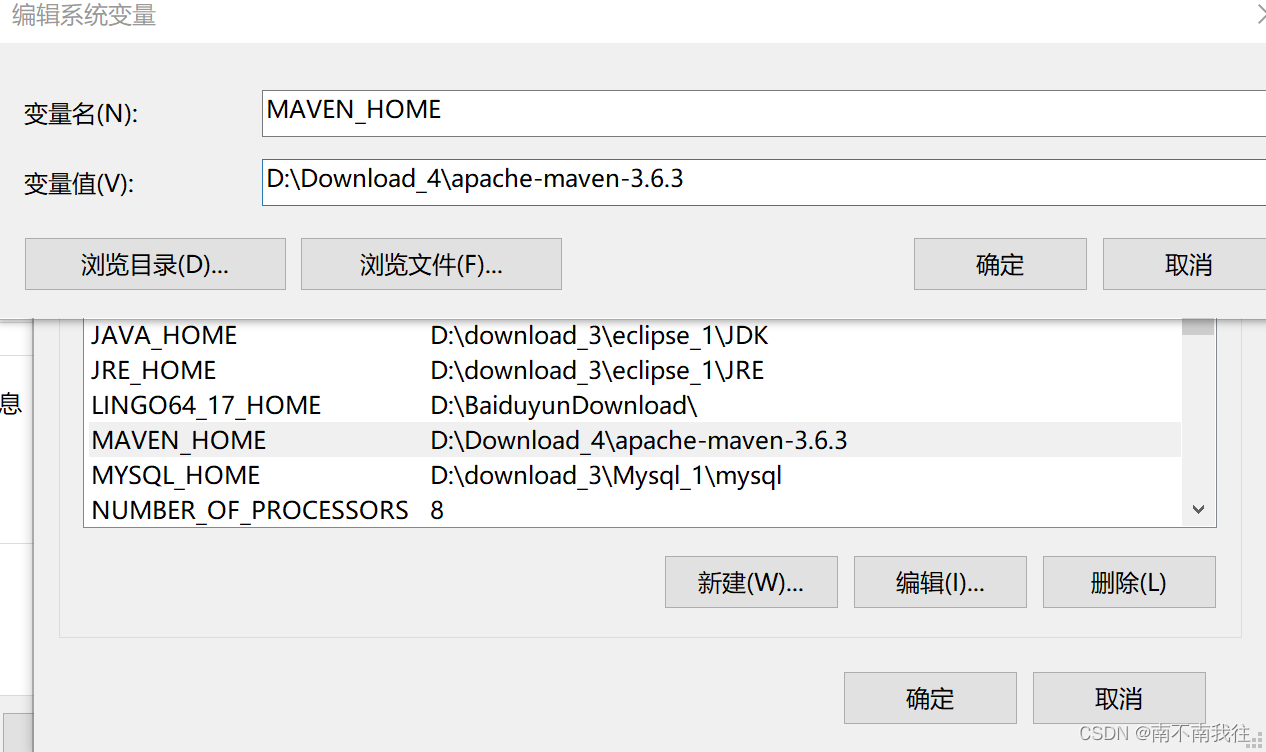Image resolution: width=1266 pixels, height=752 pixels.
Task: Click the 浏览目录(D)... button
Action: point(155,264)
